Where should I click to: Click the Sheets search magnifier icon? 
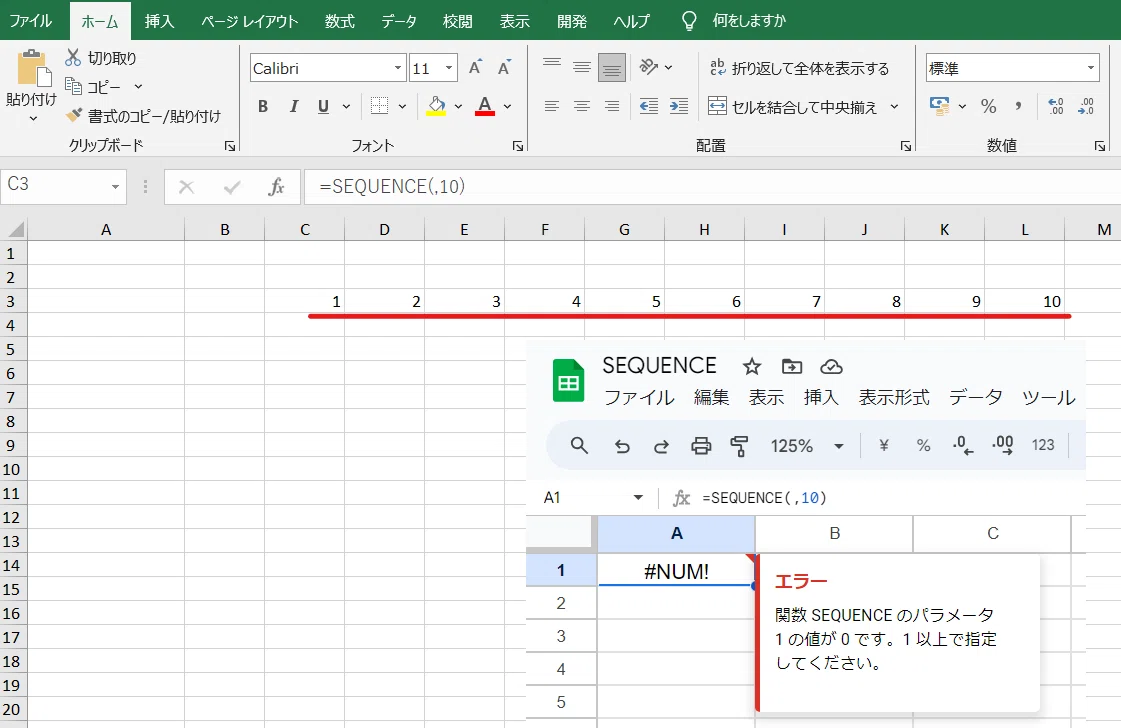579,446
